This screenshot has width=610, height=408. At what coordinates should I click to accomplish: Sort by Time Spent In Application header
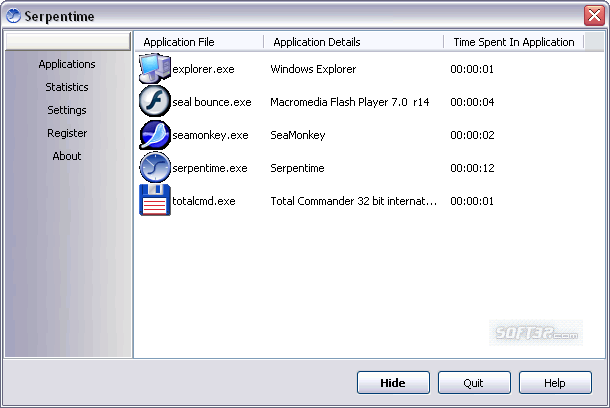514,42
